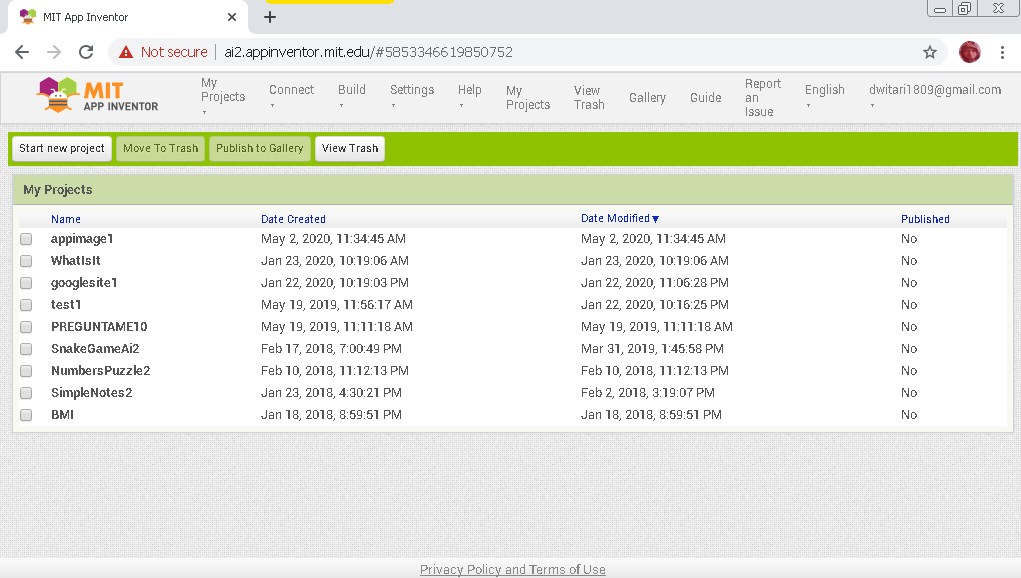Sort by the Published column header
The height and width of the screenshot is (578, 1021).
click(925, 219)
